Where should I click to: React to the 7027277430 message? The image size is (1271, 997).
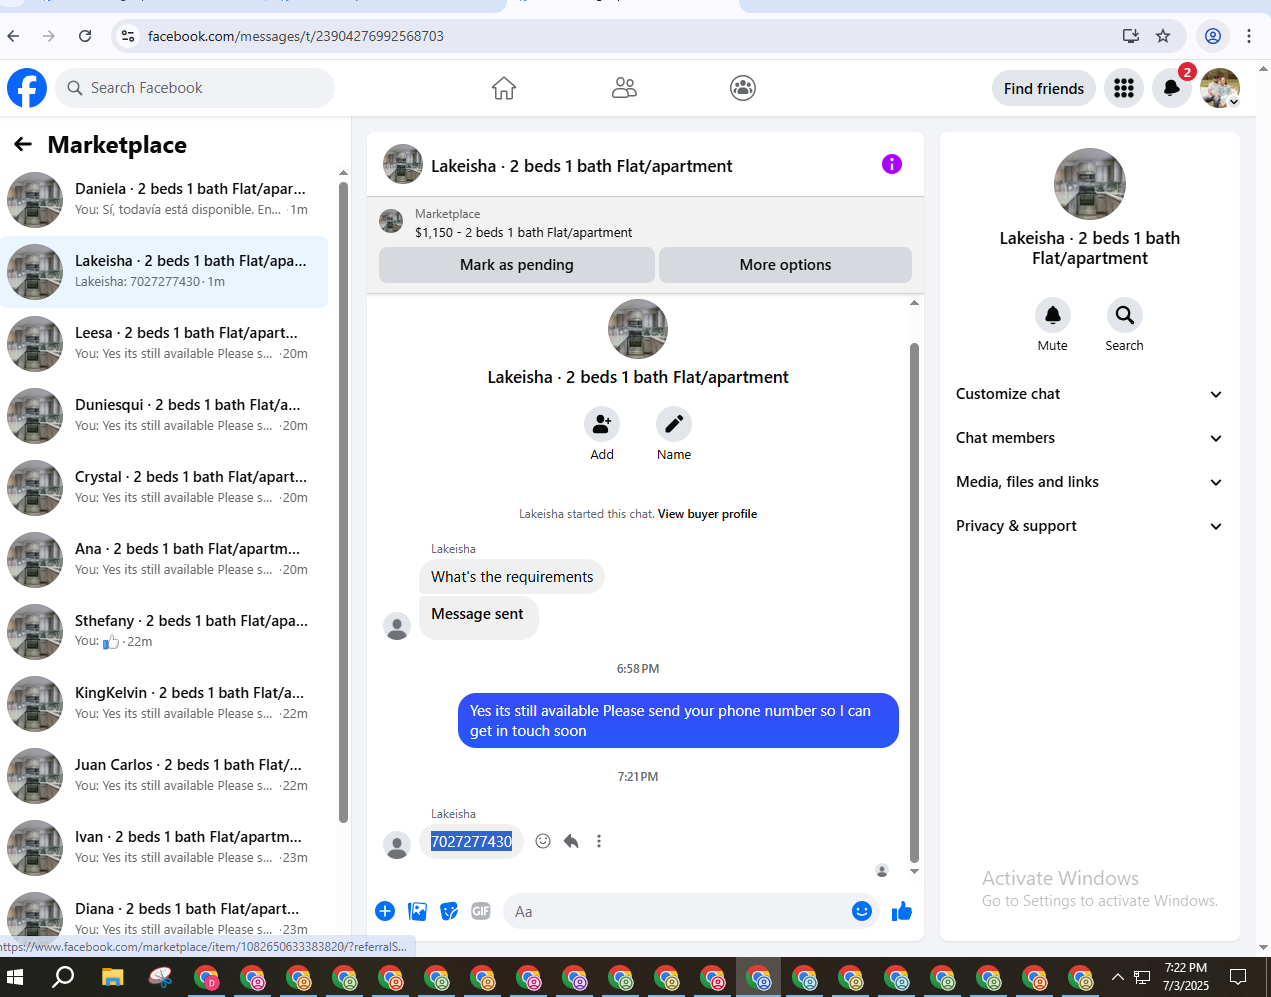543,841
